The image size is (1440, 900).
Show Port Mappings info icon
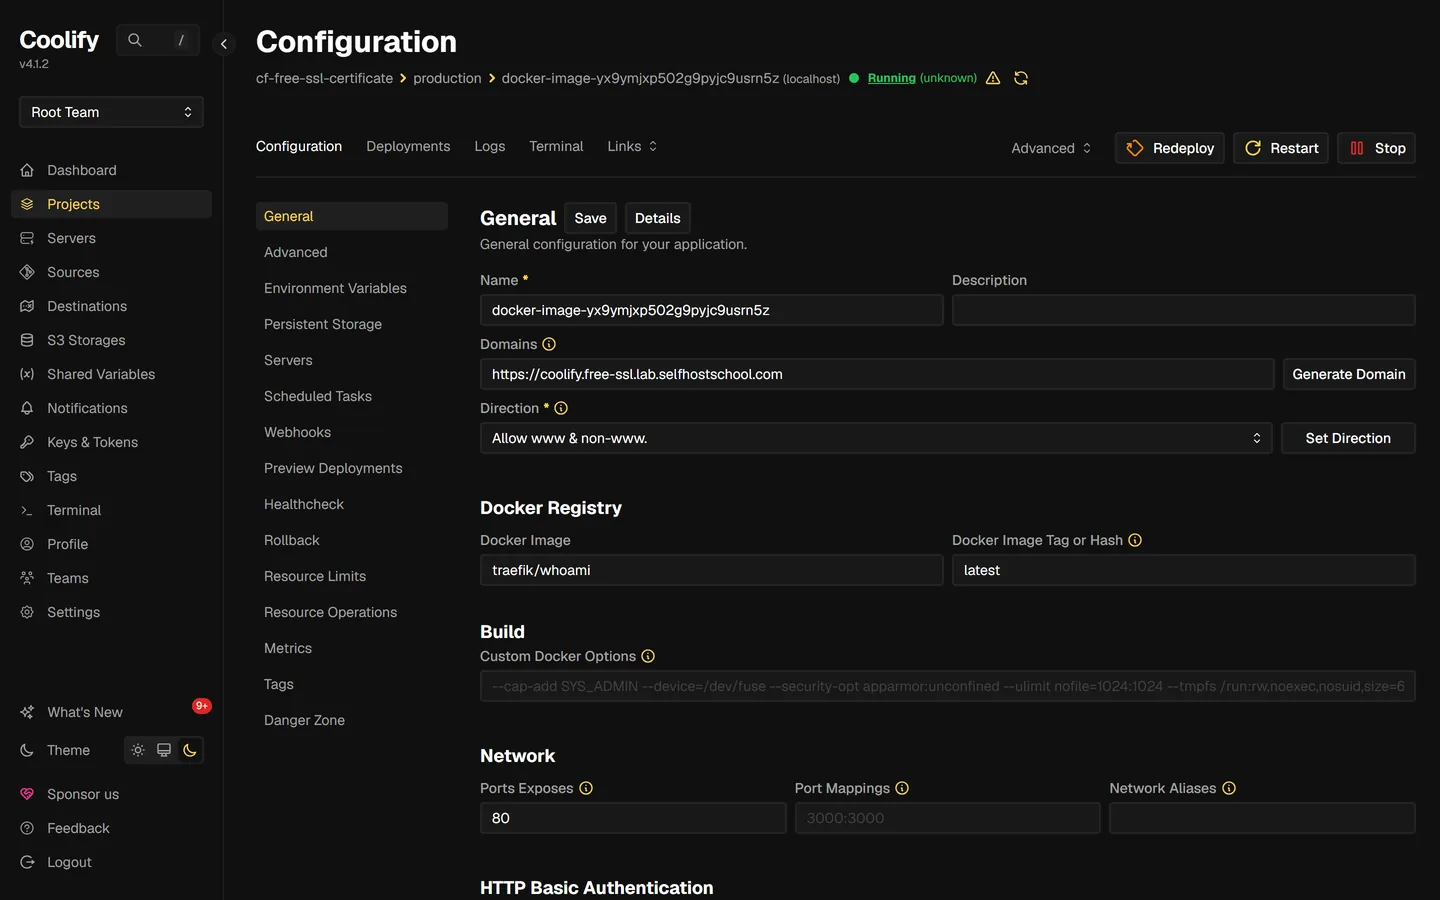tap(902, 788)
